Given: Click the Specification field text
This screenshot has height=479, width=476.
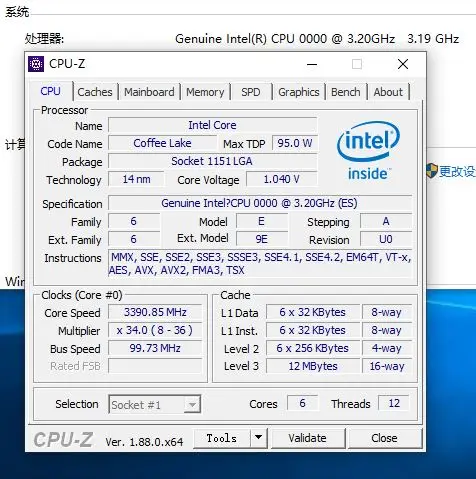Looking at the screenshot, I should pos(260,203).
